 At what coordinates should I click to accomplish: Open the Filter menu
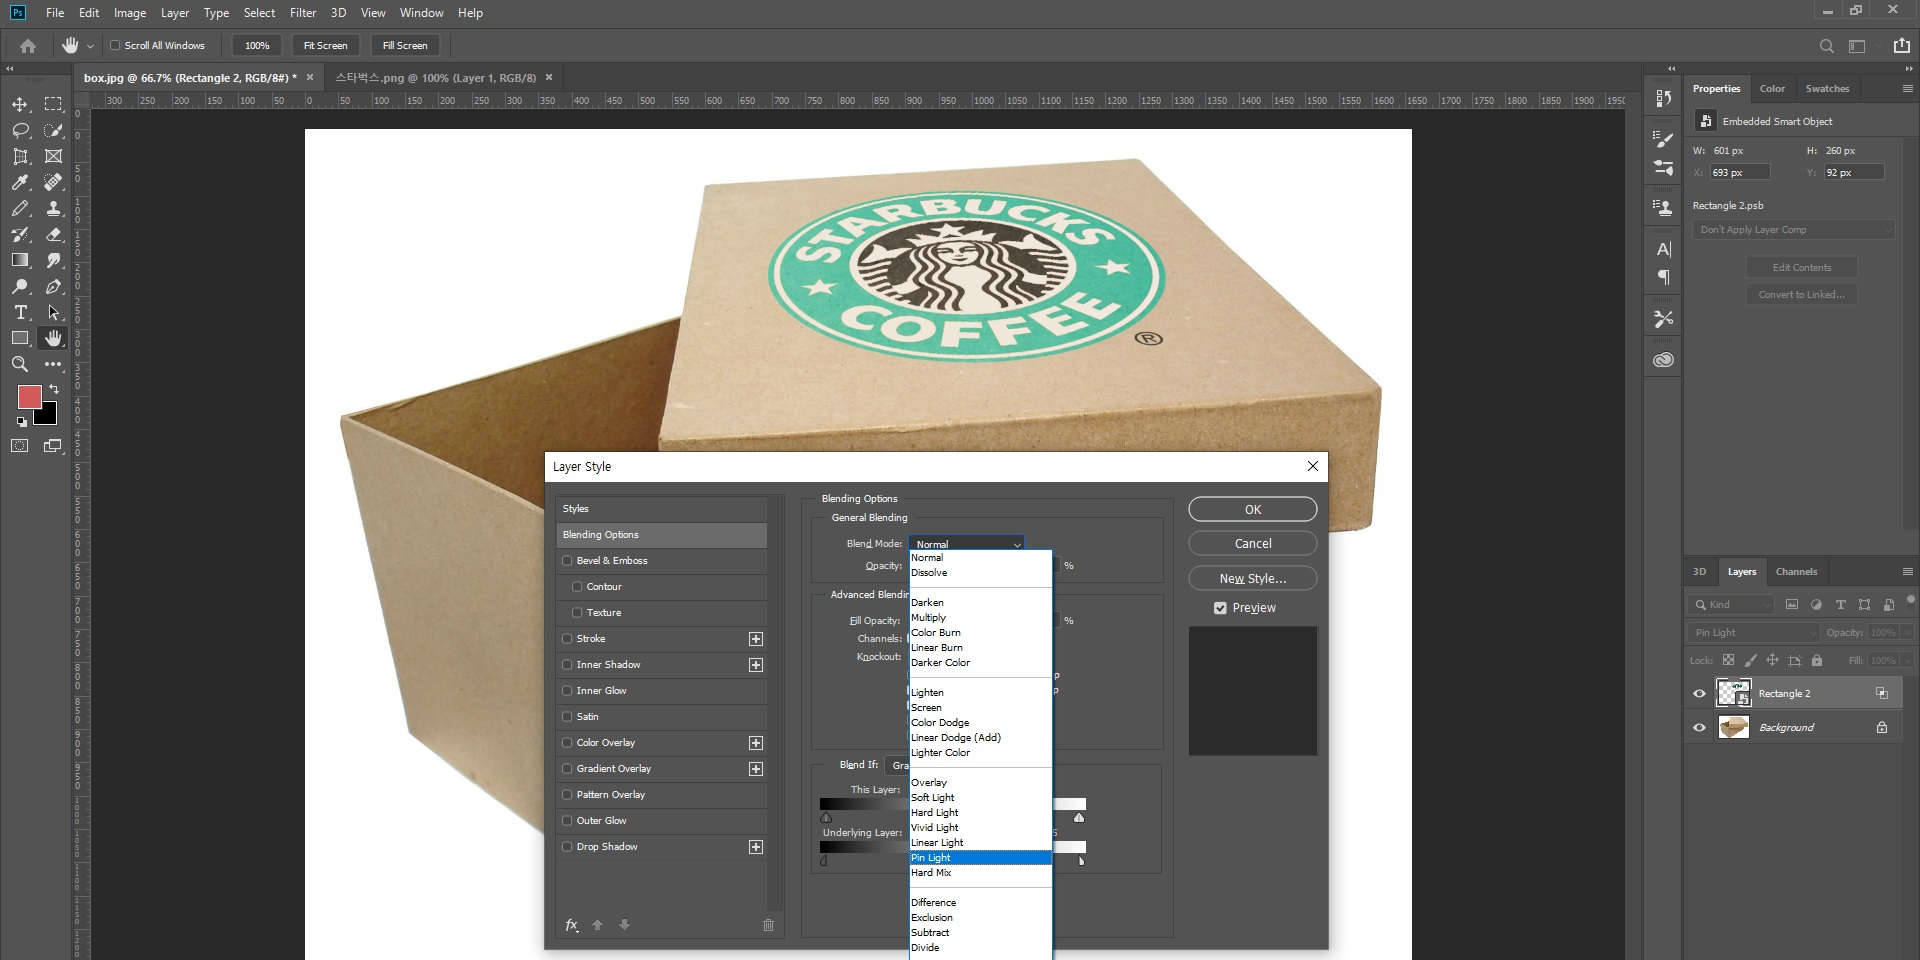click(303, 13)
